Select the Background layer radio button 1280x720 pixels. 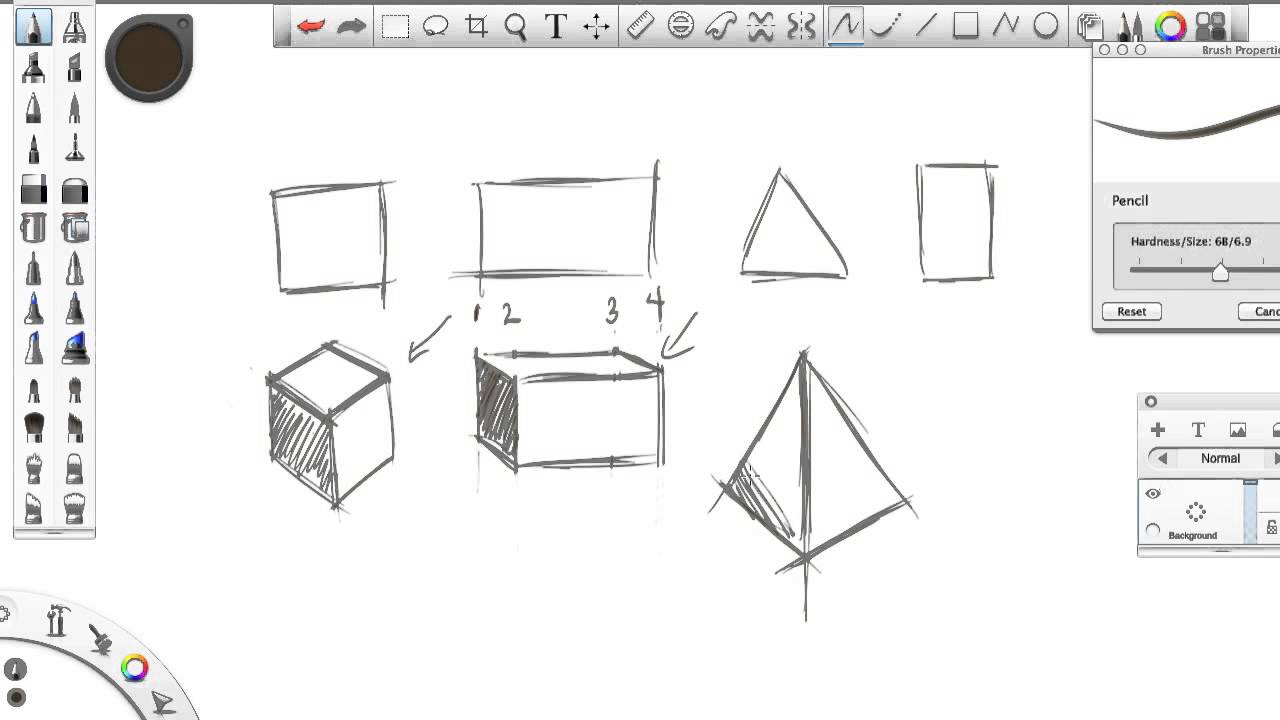coord(1152,530)
